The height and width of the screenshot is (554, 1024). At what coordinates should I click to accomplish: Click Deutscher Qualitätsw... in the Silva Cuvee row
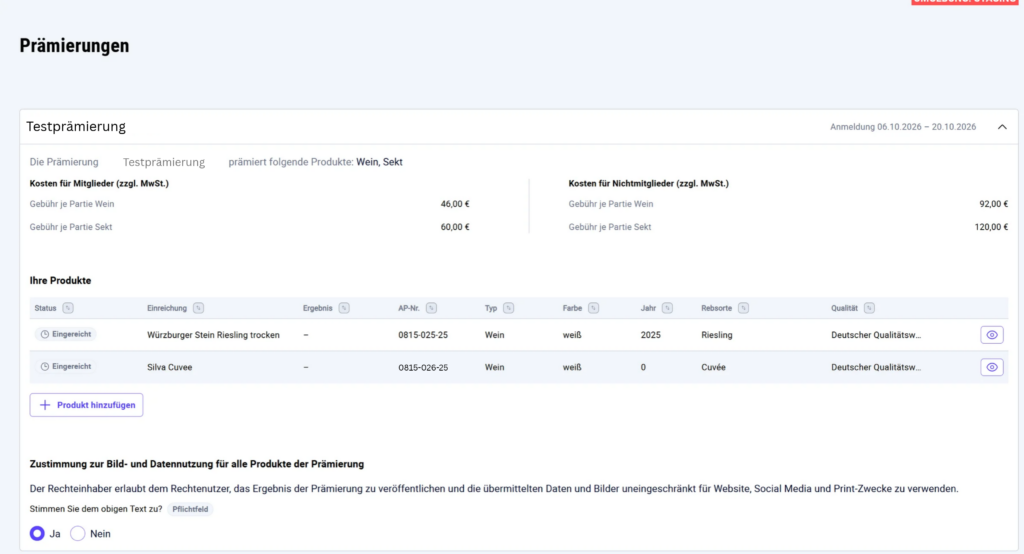pos(876,367)
